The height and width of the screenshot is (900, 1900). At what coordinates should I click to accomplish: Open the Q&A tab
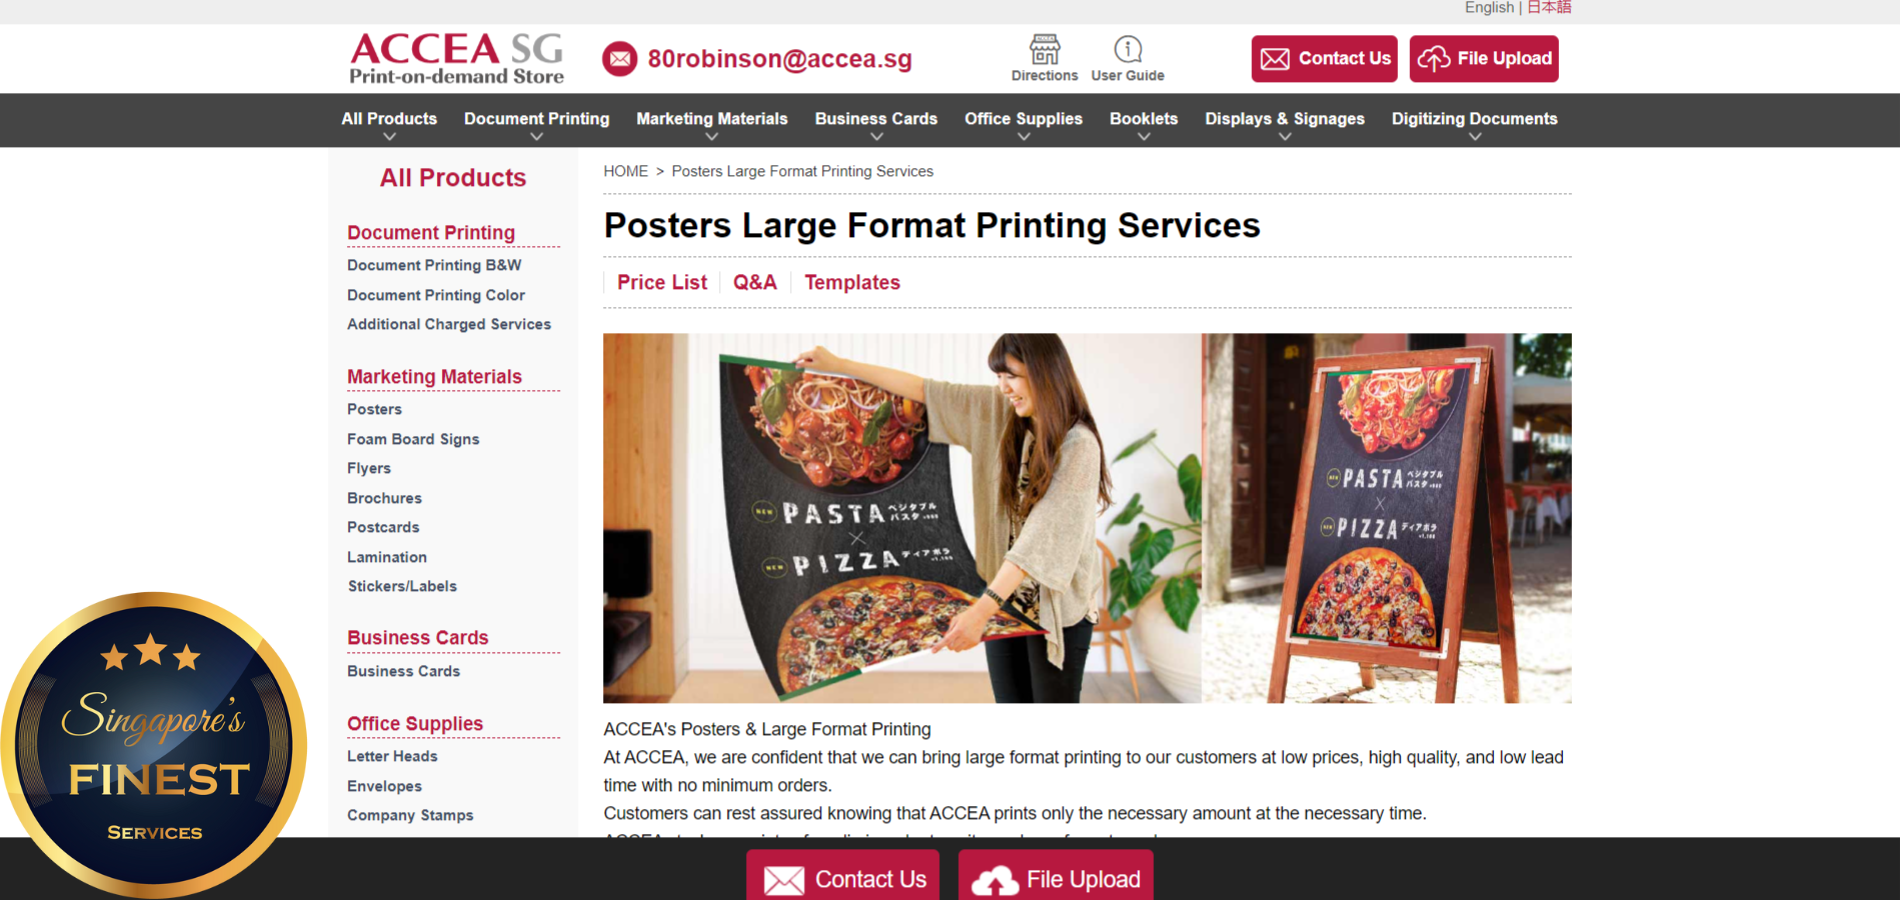point(755,283)
